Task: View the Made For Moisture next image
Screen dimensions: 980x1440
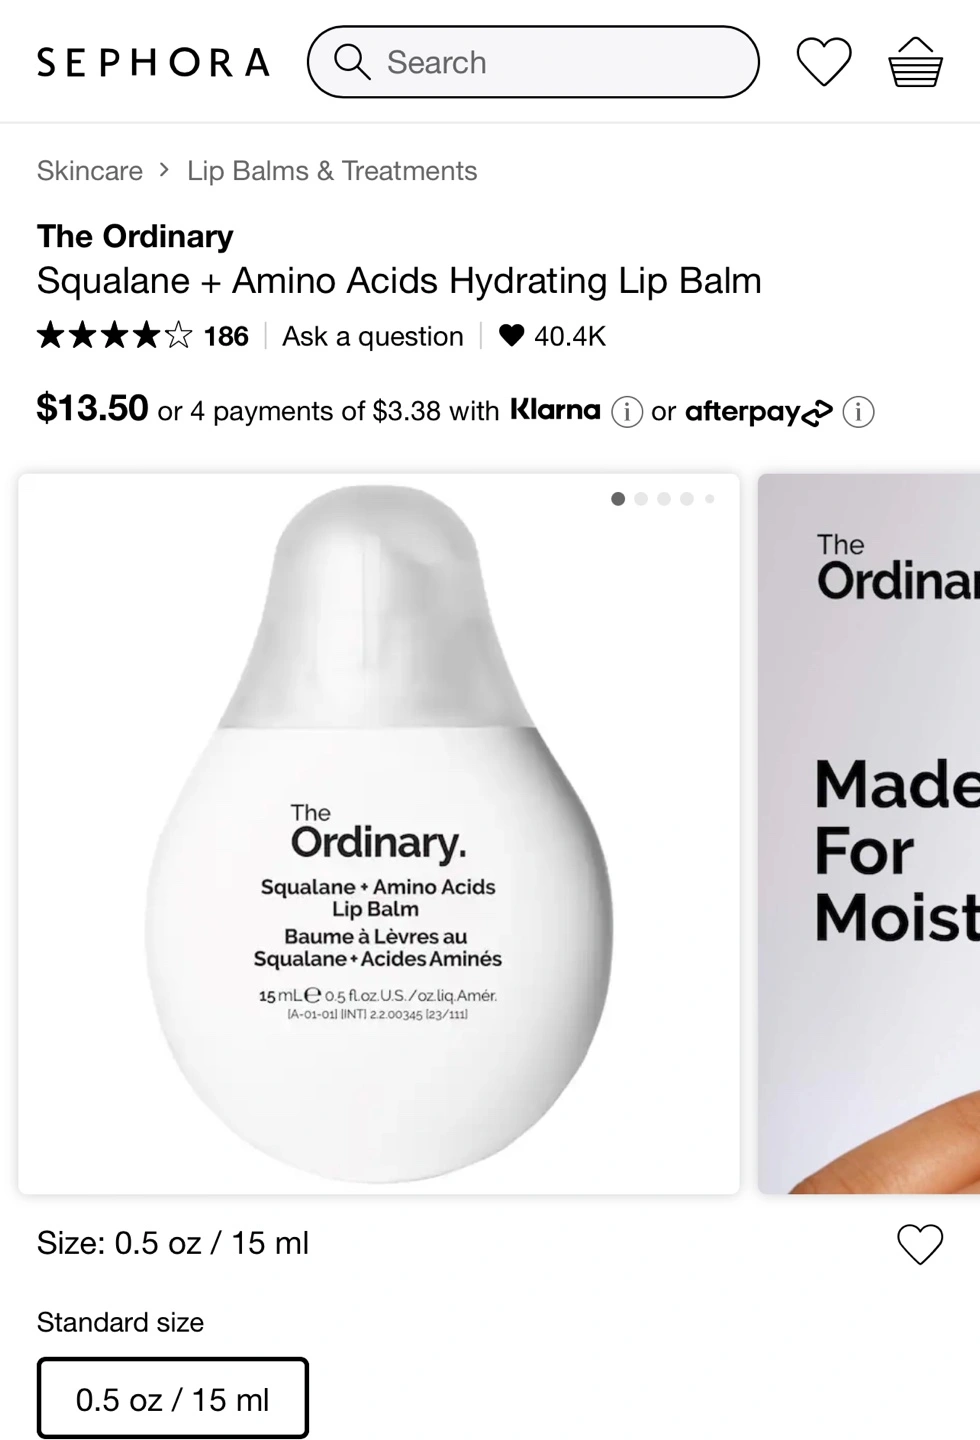Action: point(869,834)
